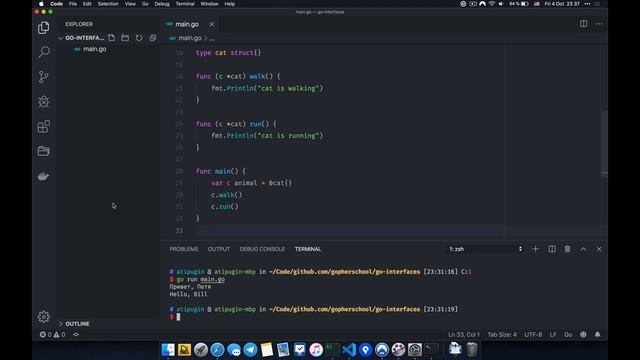Viewport: 640px width, 360px height.
Task: Create a new file in explorer header
Action: tap(111, 38)
